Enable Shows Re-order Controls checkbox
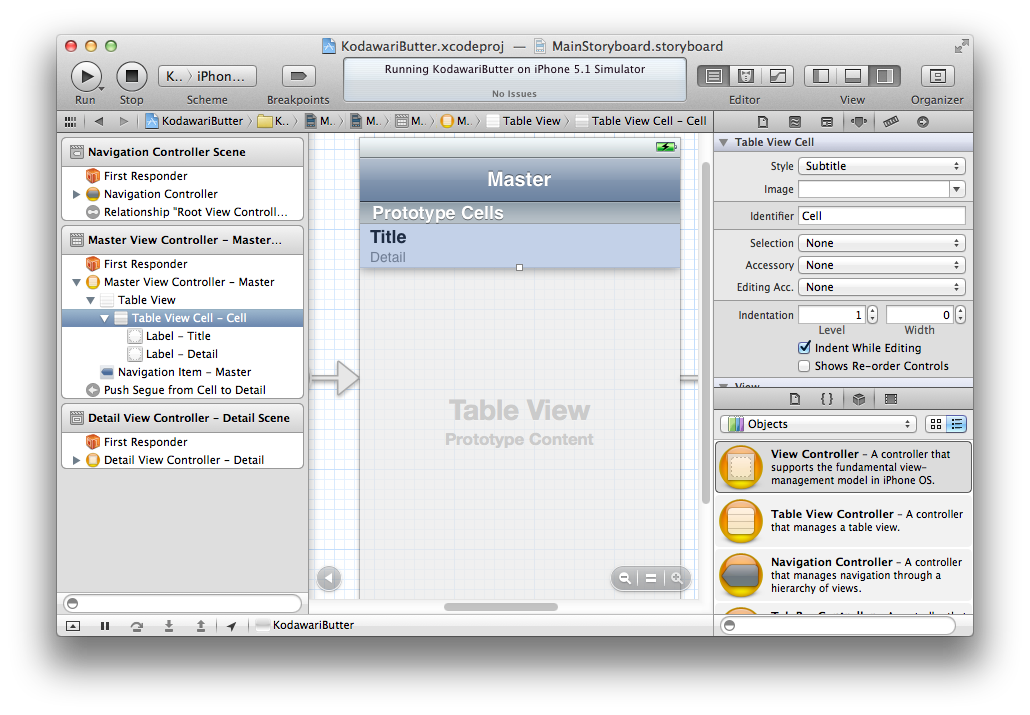 (x=804, y=366)
